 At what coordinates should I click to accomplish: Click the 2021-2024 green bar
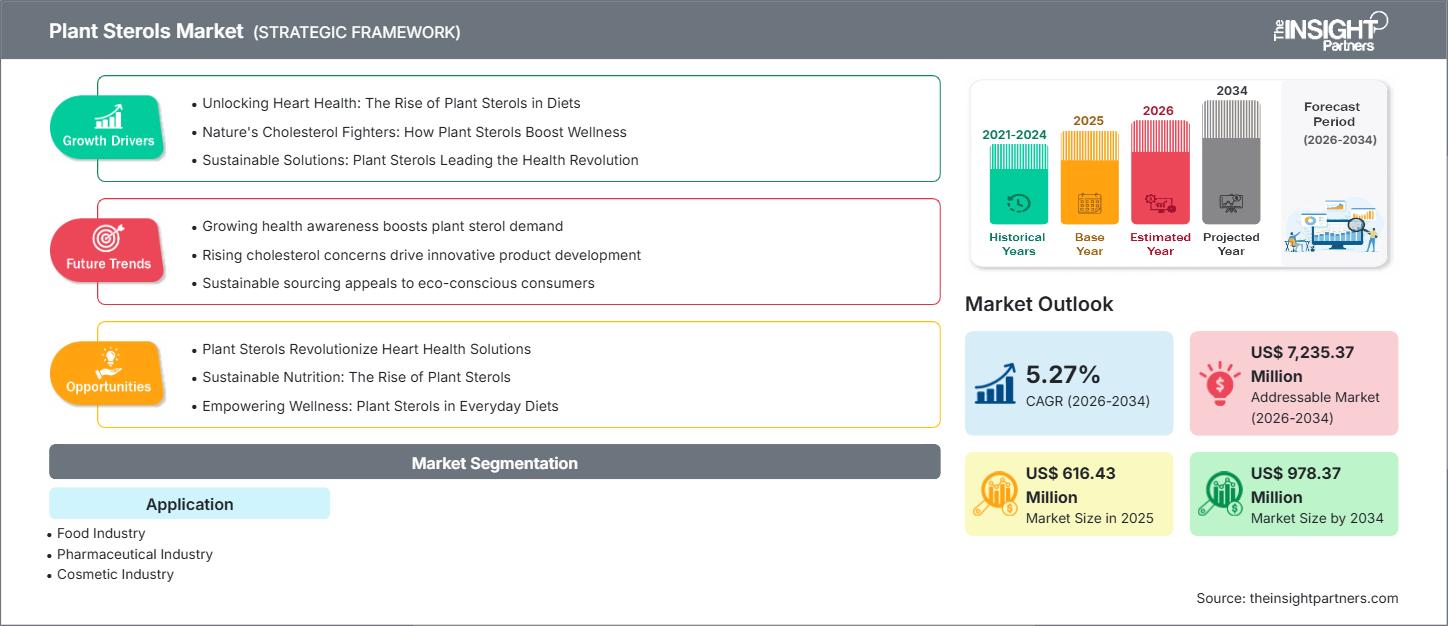pyautogui.click(x=1018, y=184)
